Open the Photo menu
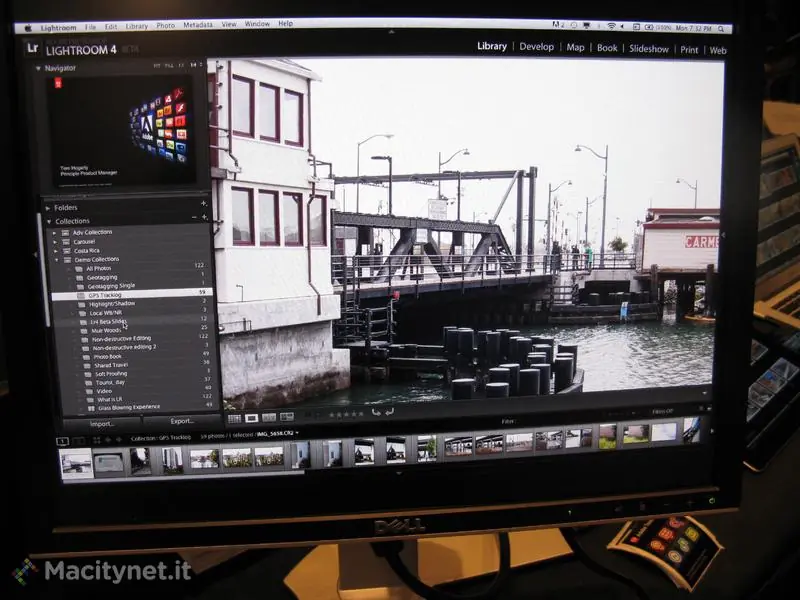Screen dimensions: 800x600 point(165,25)
